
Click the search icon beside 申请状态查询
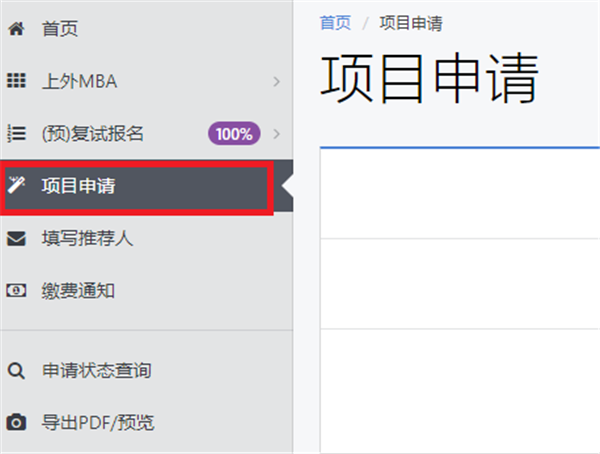[15, 371]
